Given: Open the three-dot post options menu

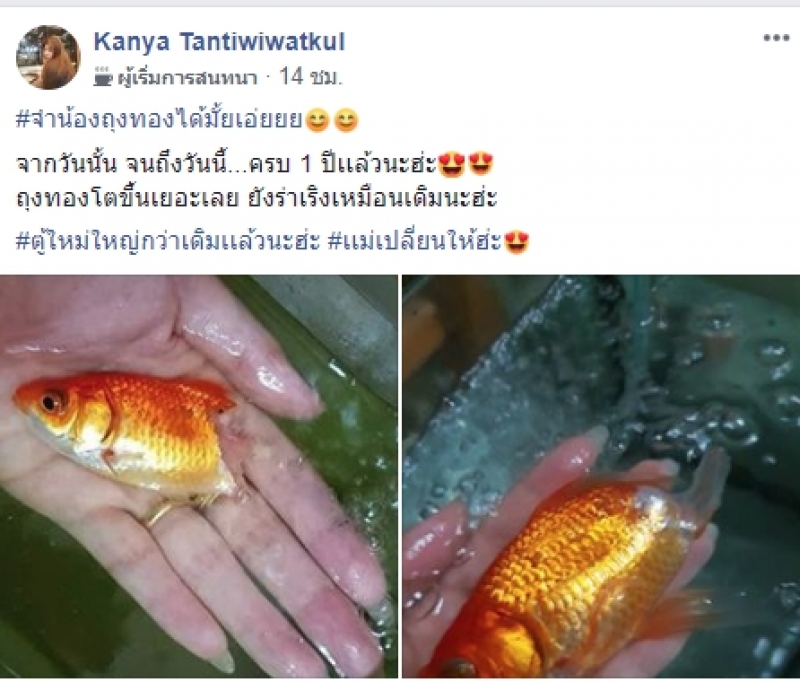Looking at the screenshot, I should click(776, 38).
